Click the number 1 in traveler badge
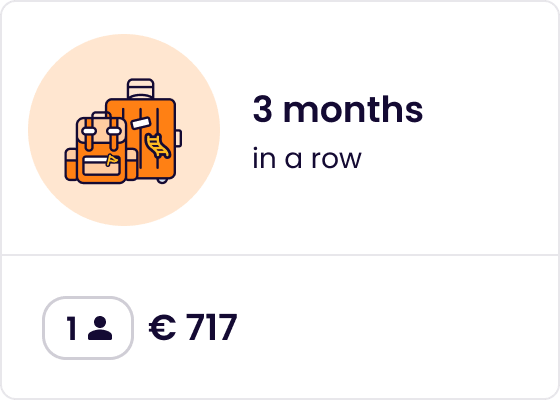This screenshot has width=560, height=400. [x=71, y=328]
